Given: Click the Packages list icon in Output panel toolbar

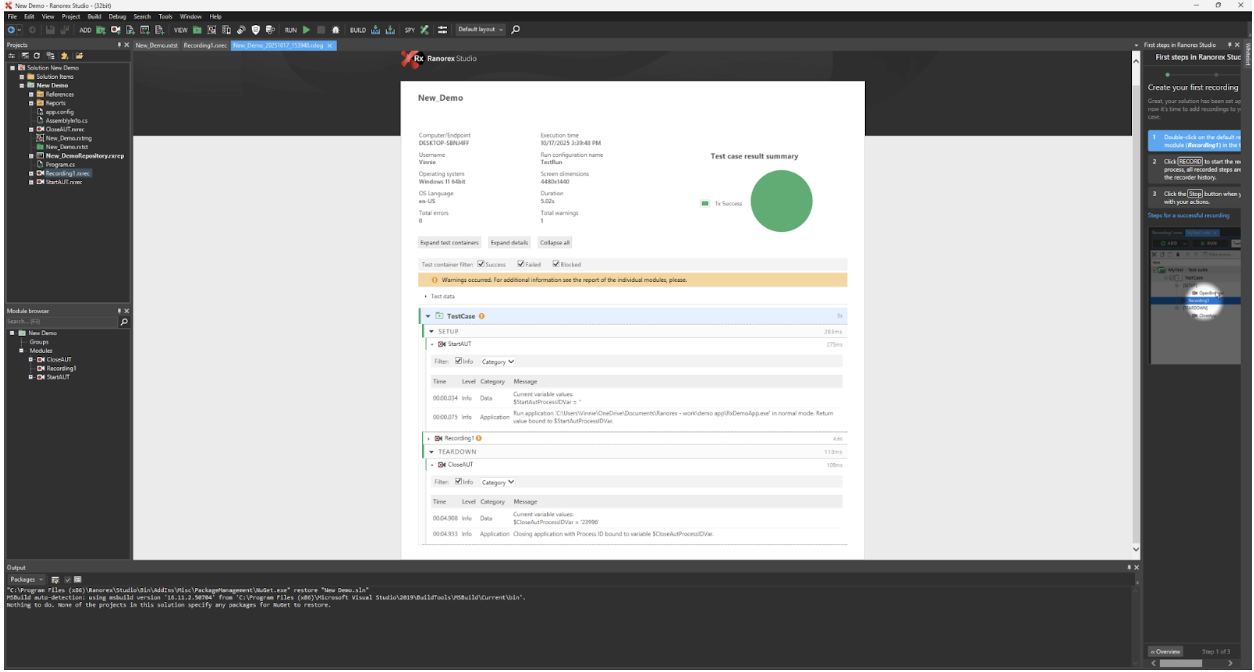Looking at the screenshot, I should tap(77, 580).
